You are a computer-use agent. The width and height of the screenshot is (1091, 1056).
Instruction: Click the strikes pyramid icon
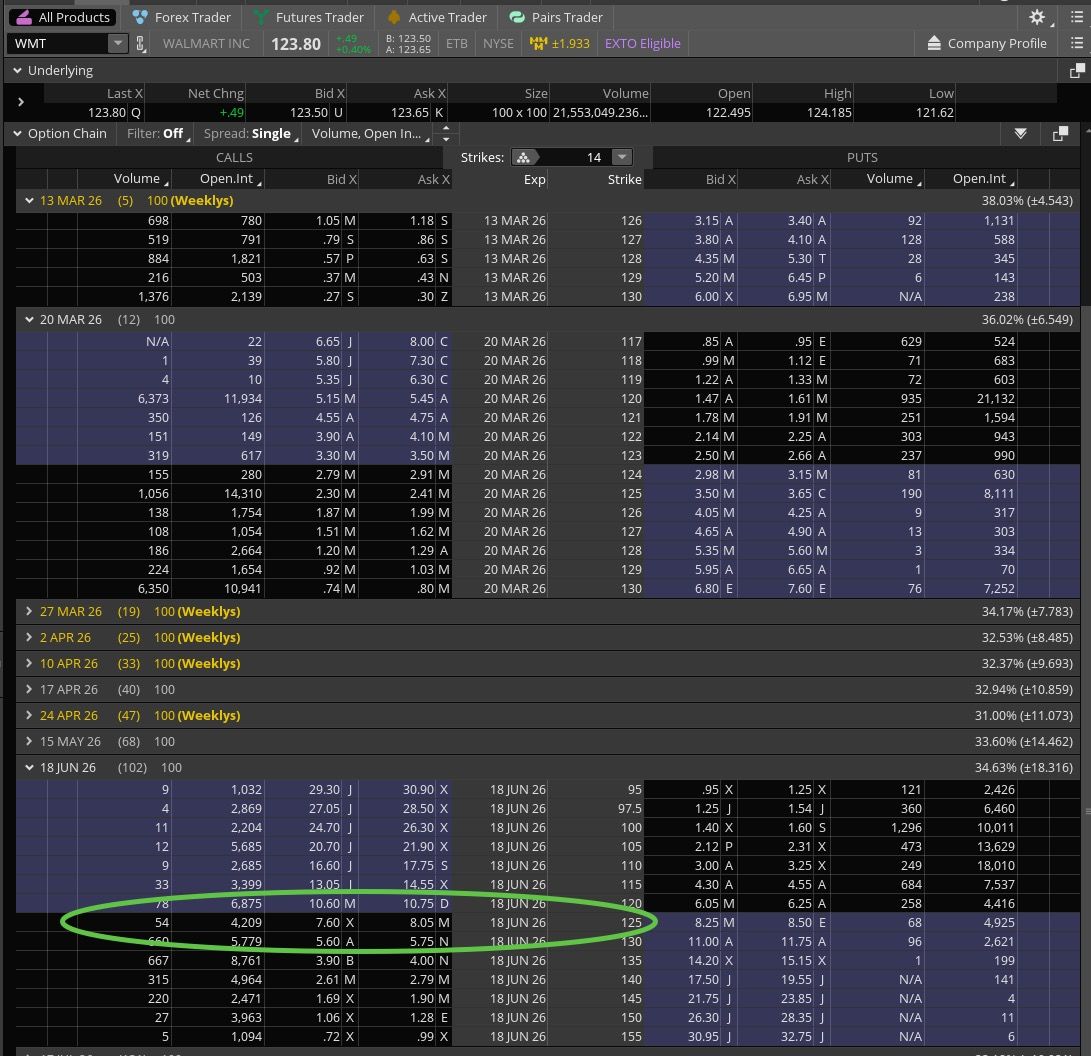(524, 157)
